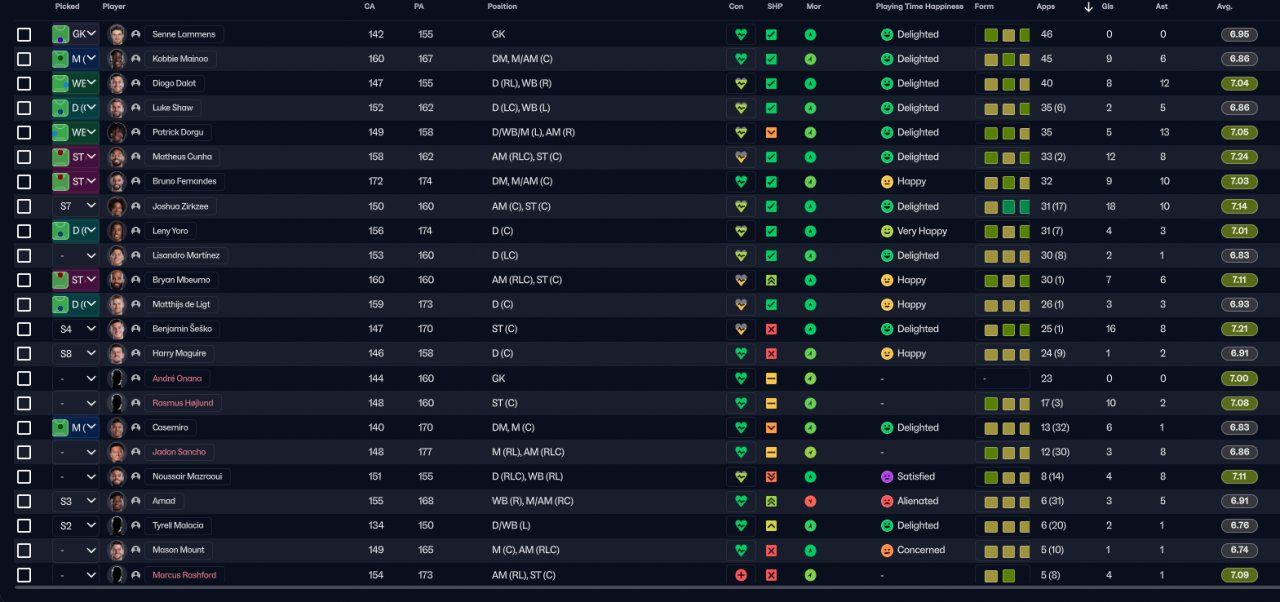1280x602 pixels.
Task: Select Lisandro Martínez's row checkbox
Action: 24,256
